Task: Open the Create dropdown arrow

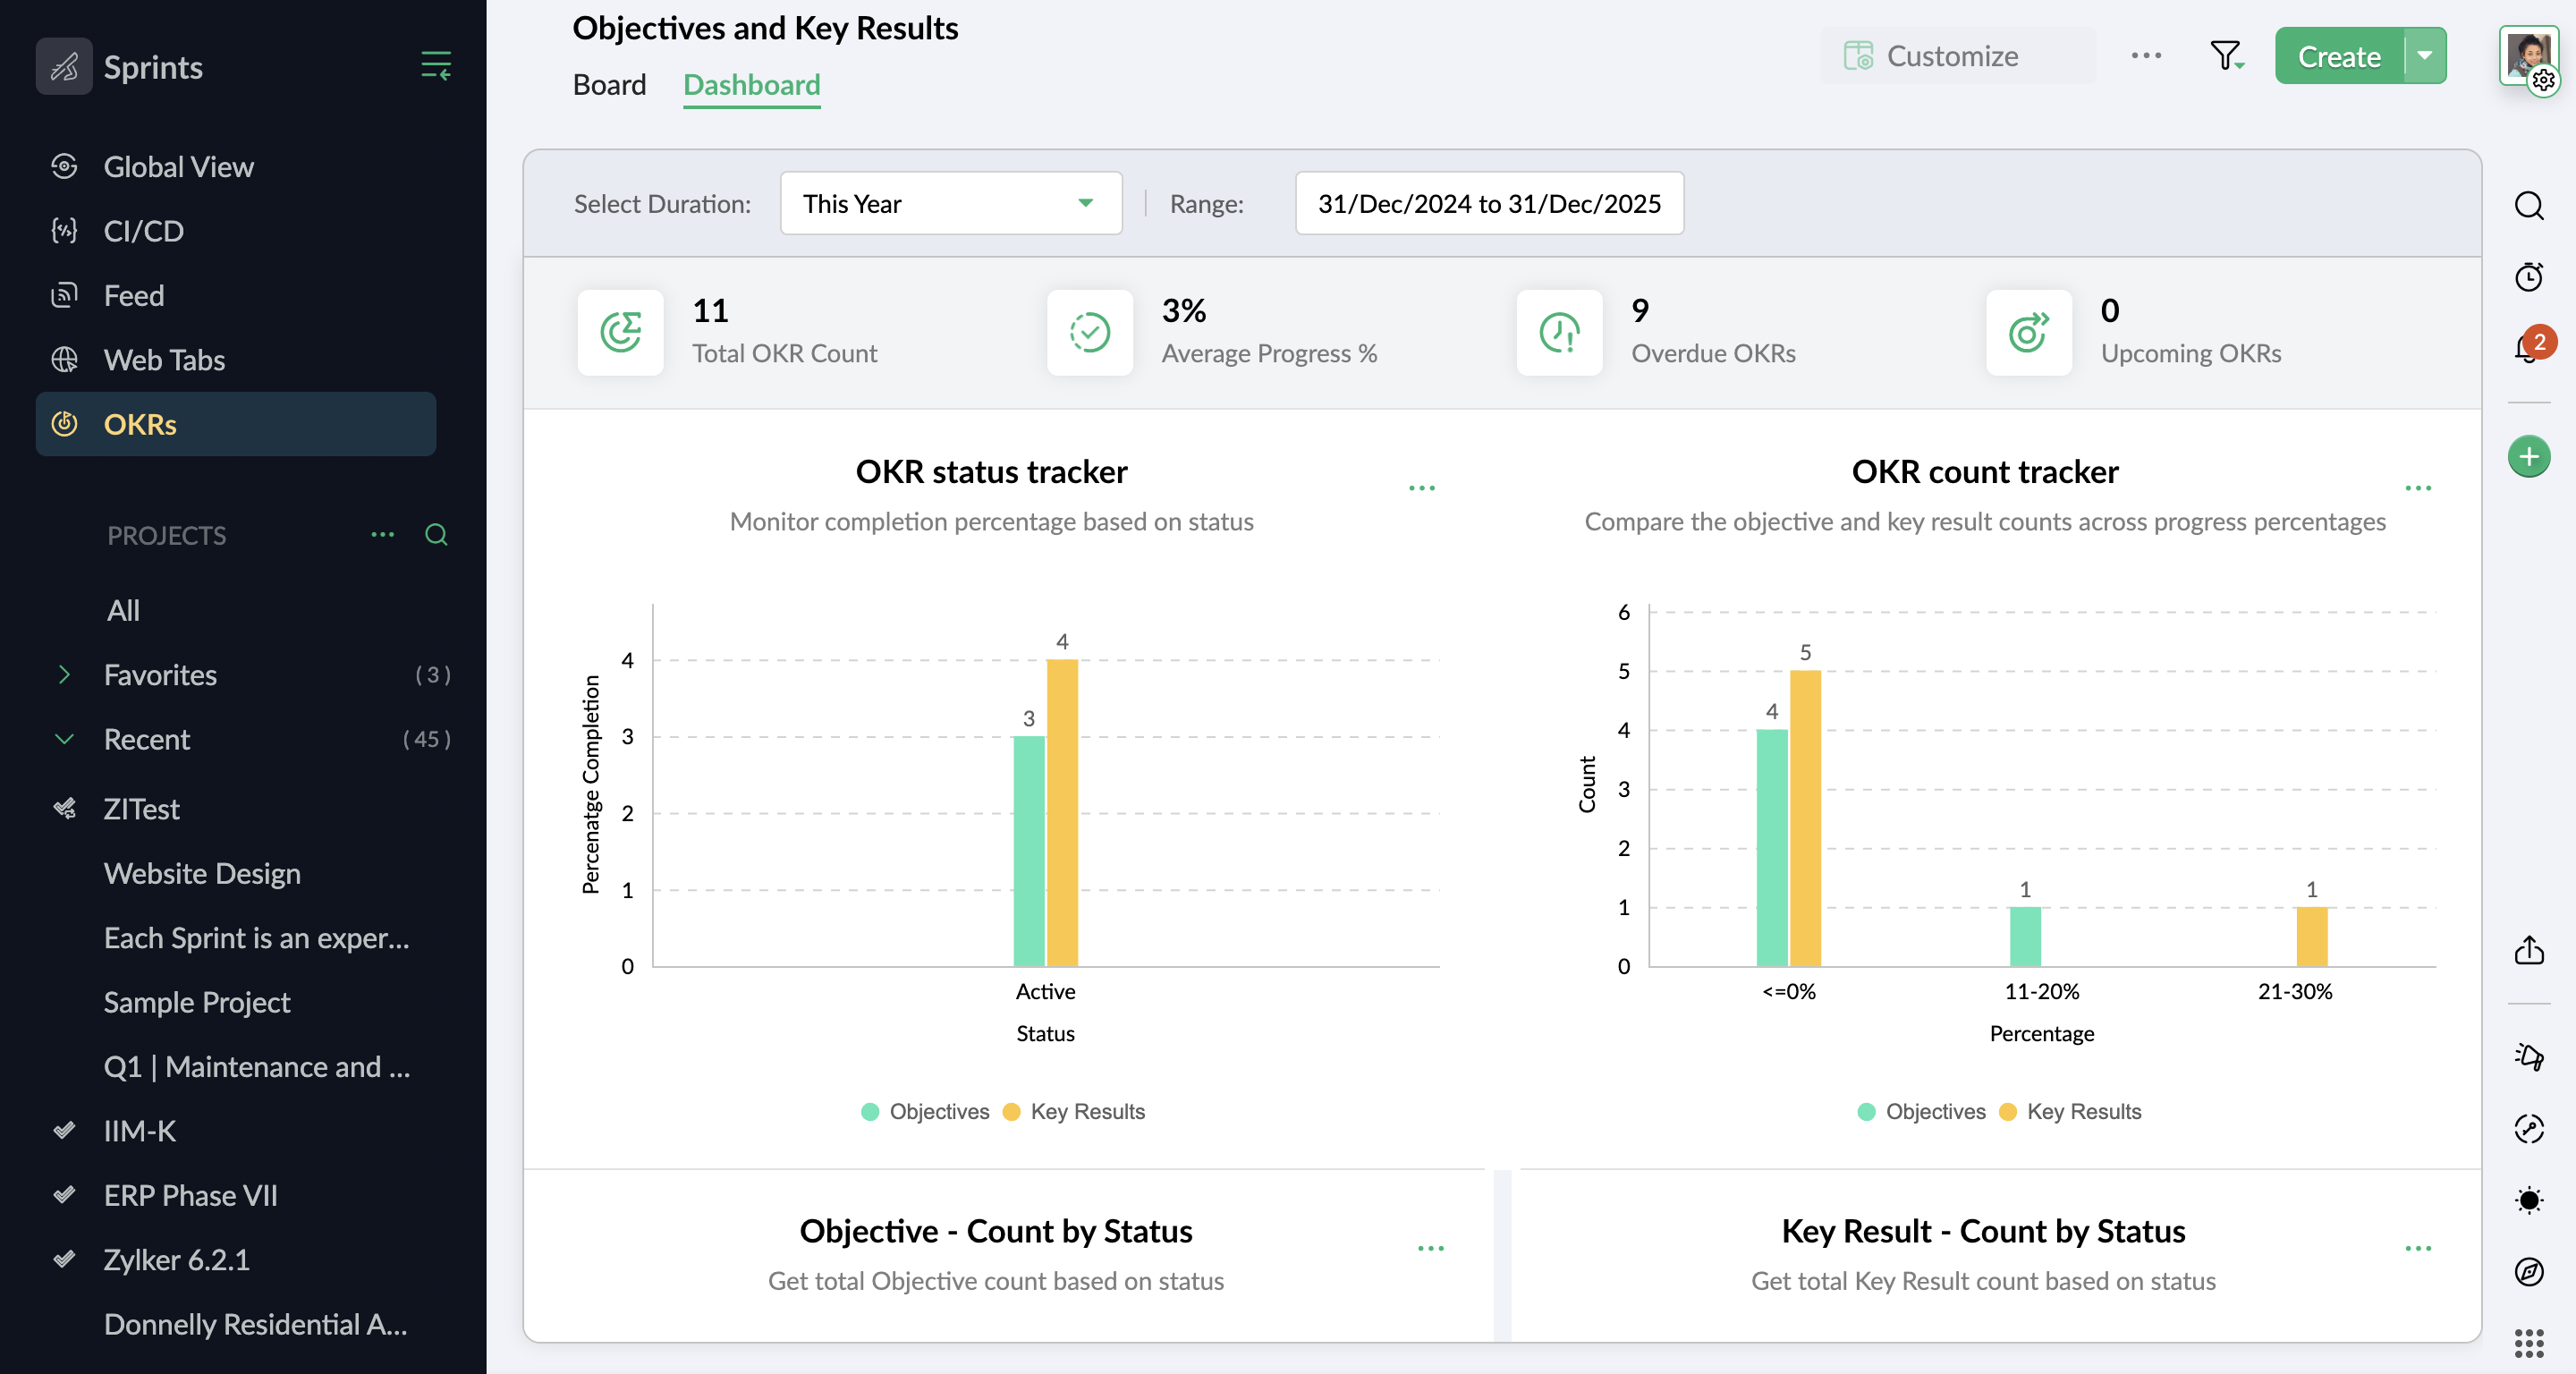Action: coord(2425,56)
